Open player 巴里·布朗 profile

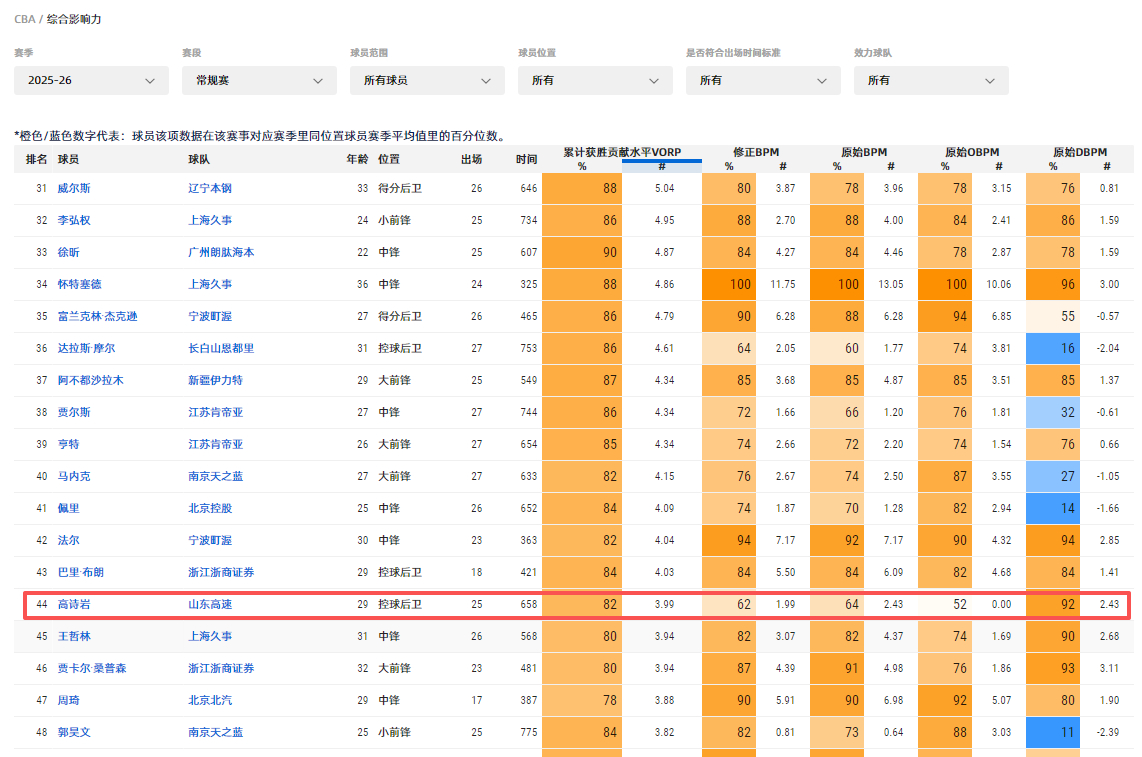click(x=81, y=573)
